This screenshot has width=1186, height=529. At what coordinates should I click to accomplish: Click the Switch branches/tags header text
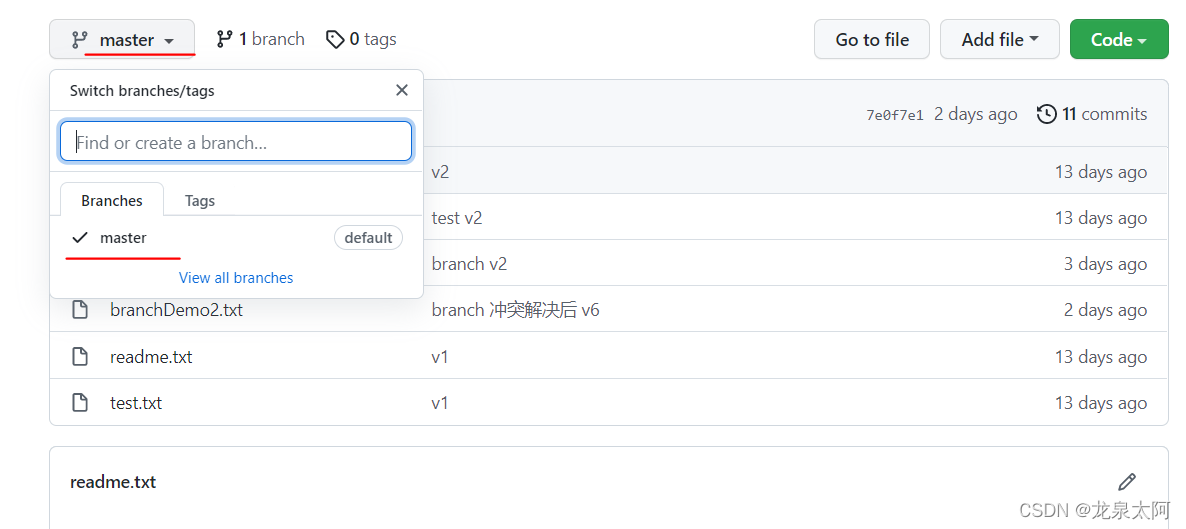pos(142,91)
